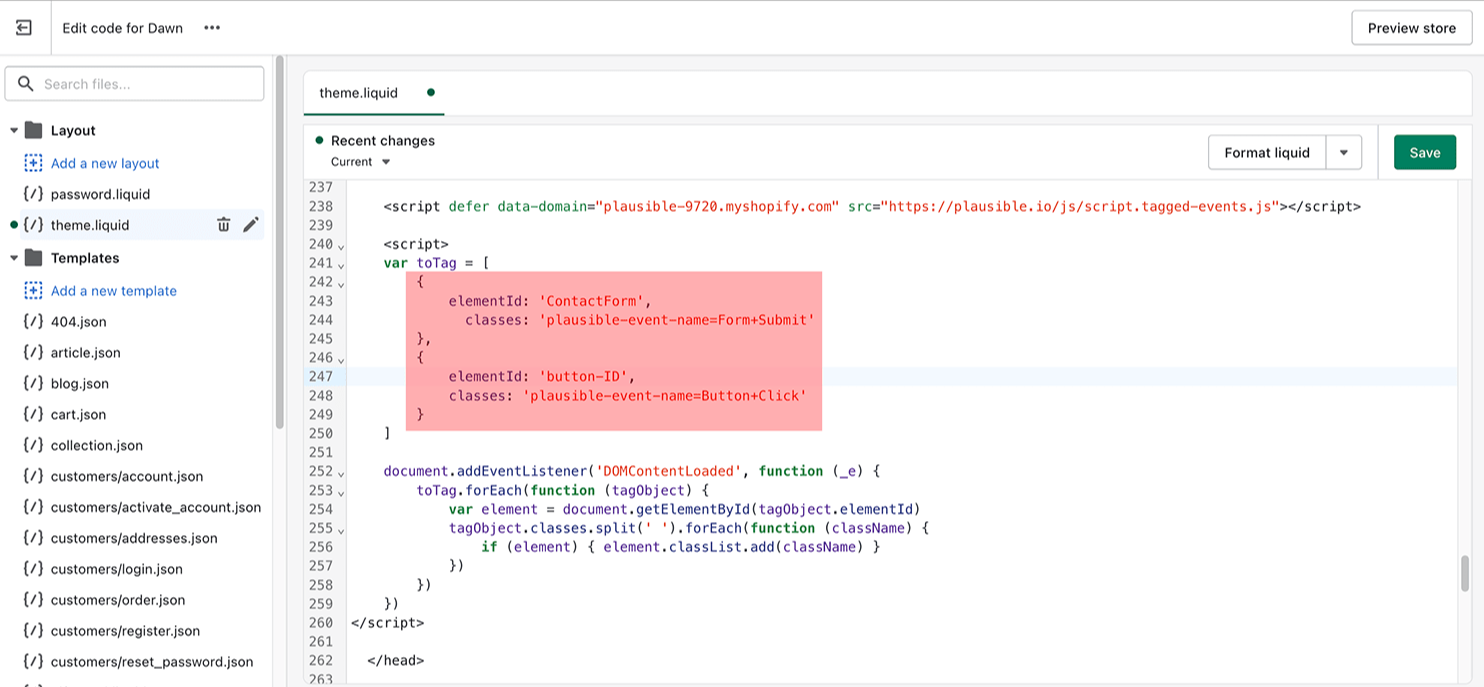Image resolution: width=1484 pixels, height=687 pixels.
Task: Collapse code fold at line 252
Action: click(x=341, y=473)
